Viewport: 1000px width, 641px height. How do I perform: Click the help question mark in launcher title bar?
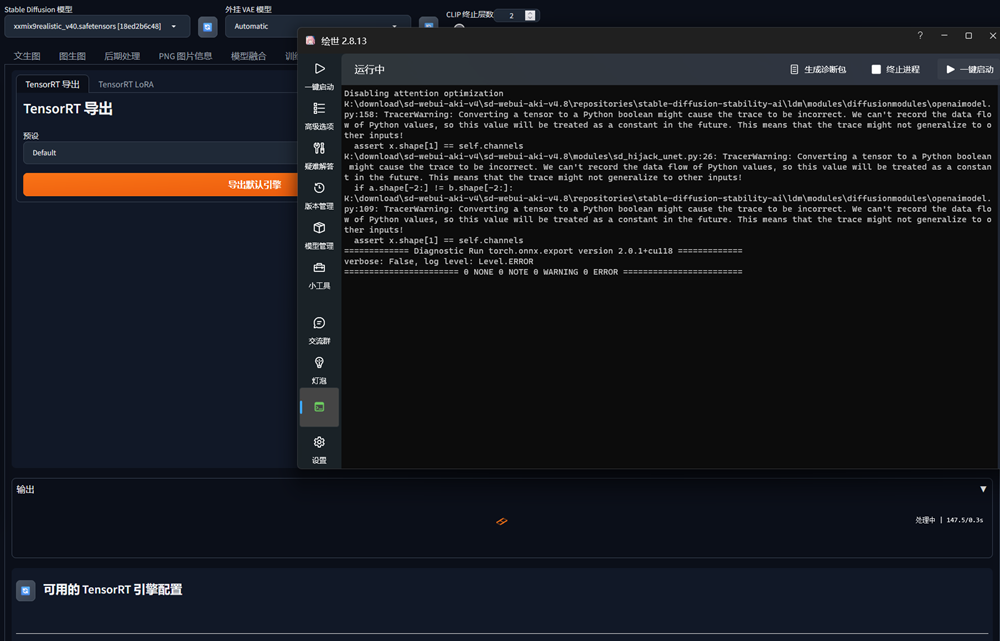(x=920, y=36)
